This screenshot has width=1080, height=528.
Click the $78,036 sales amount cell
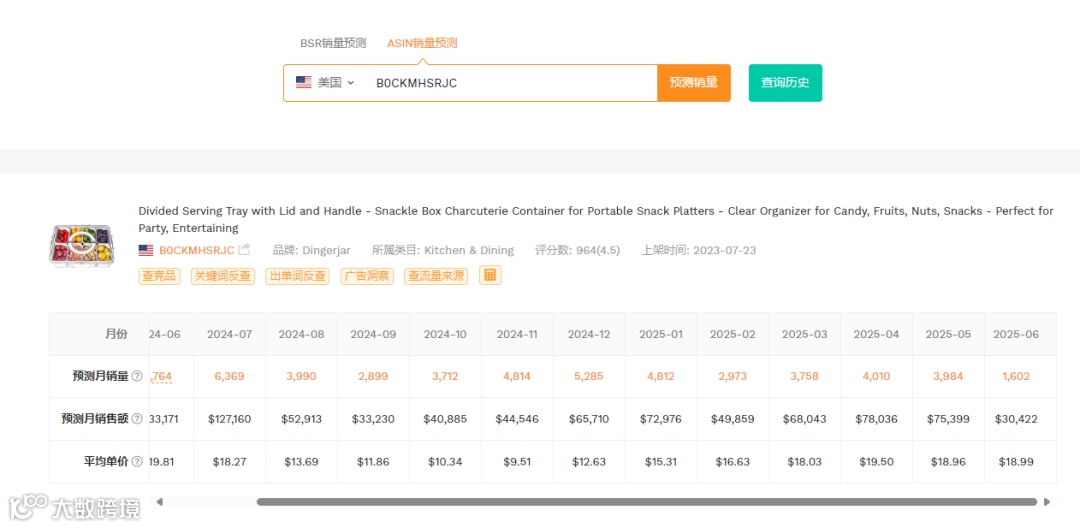(876, 419)
